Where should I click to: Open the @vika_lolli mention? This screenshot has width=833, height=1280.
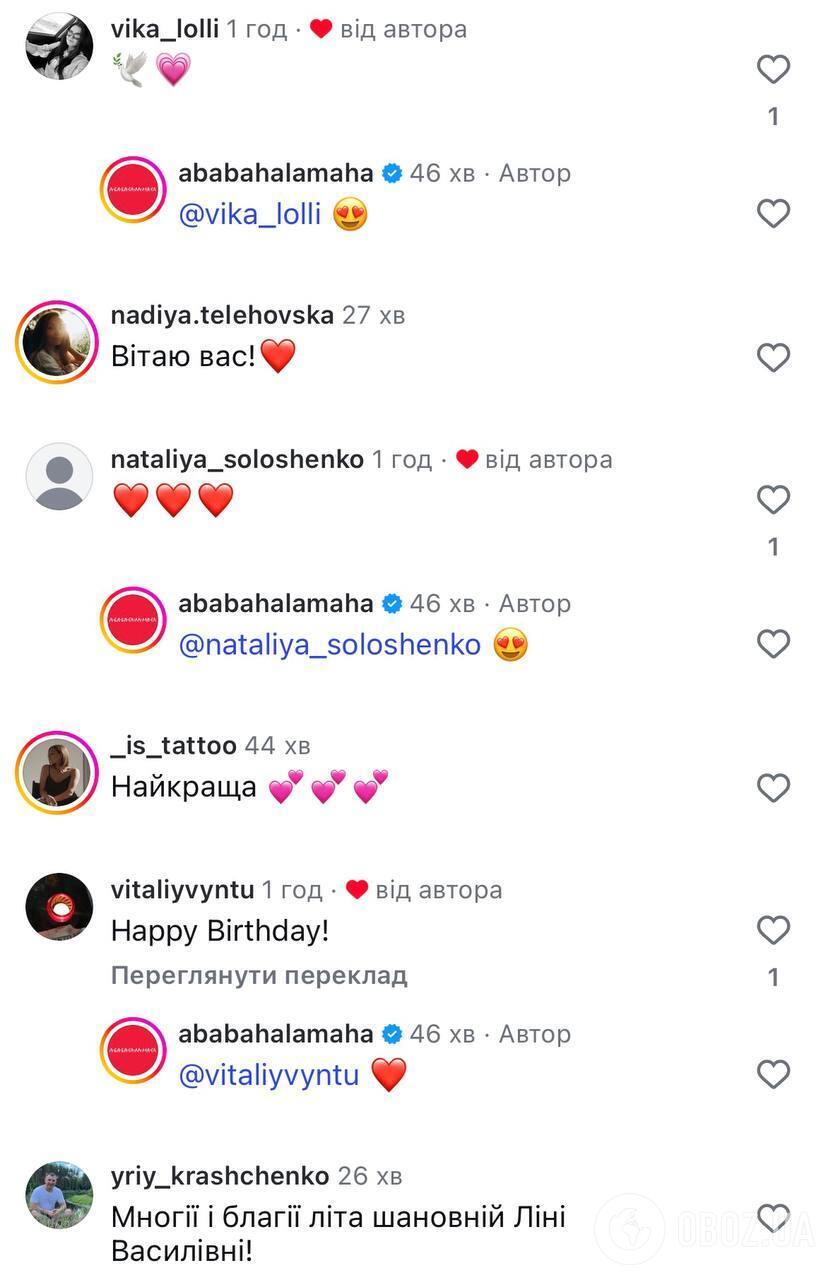click(x=250, y=215)
